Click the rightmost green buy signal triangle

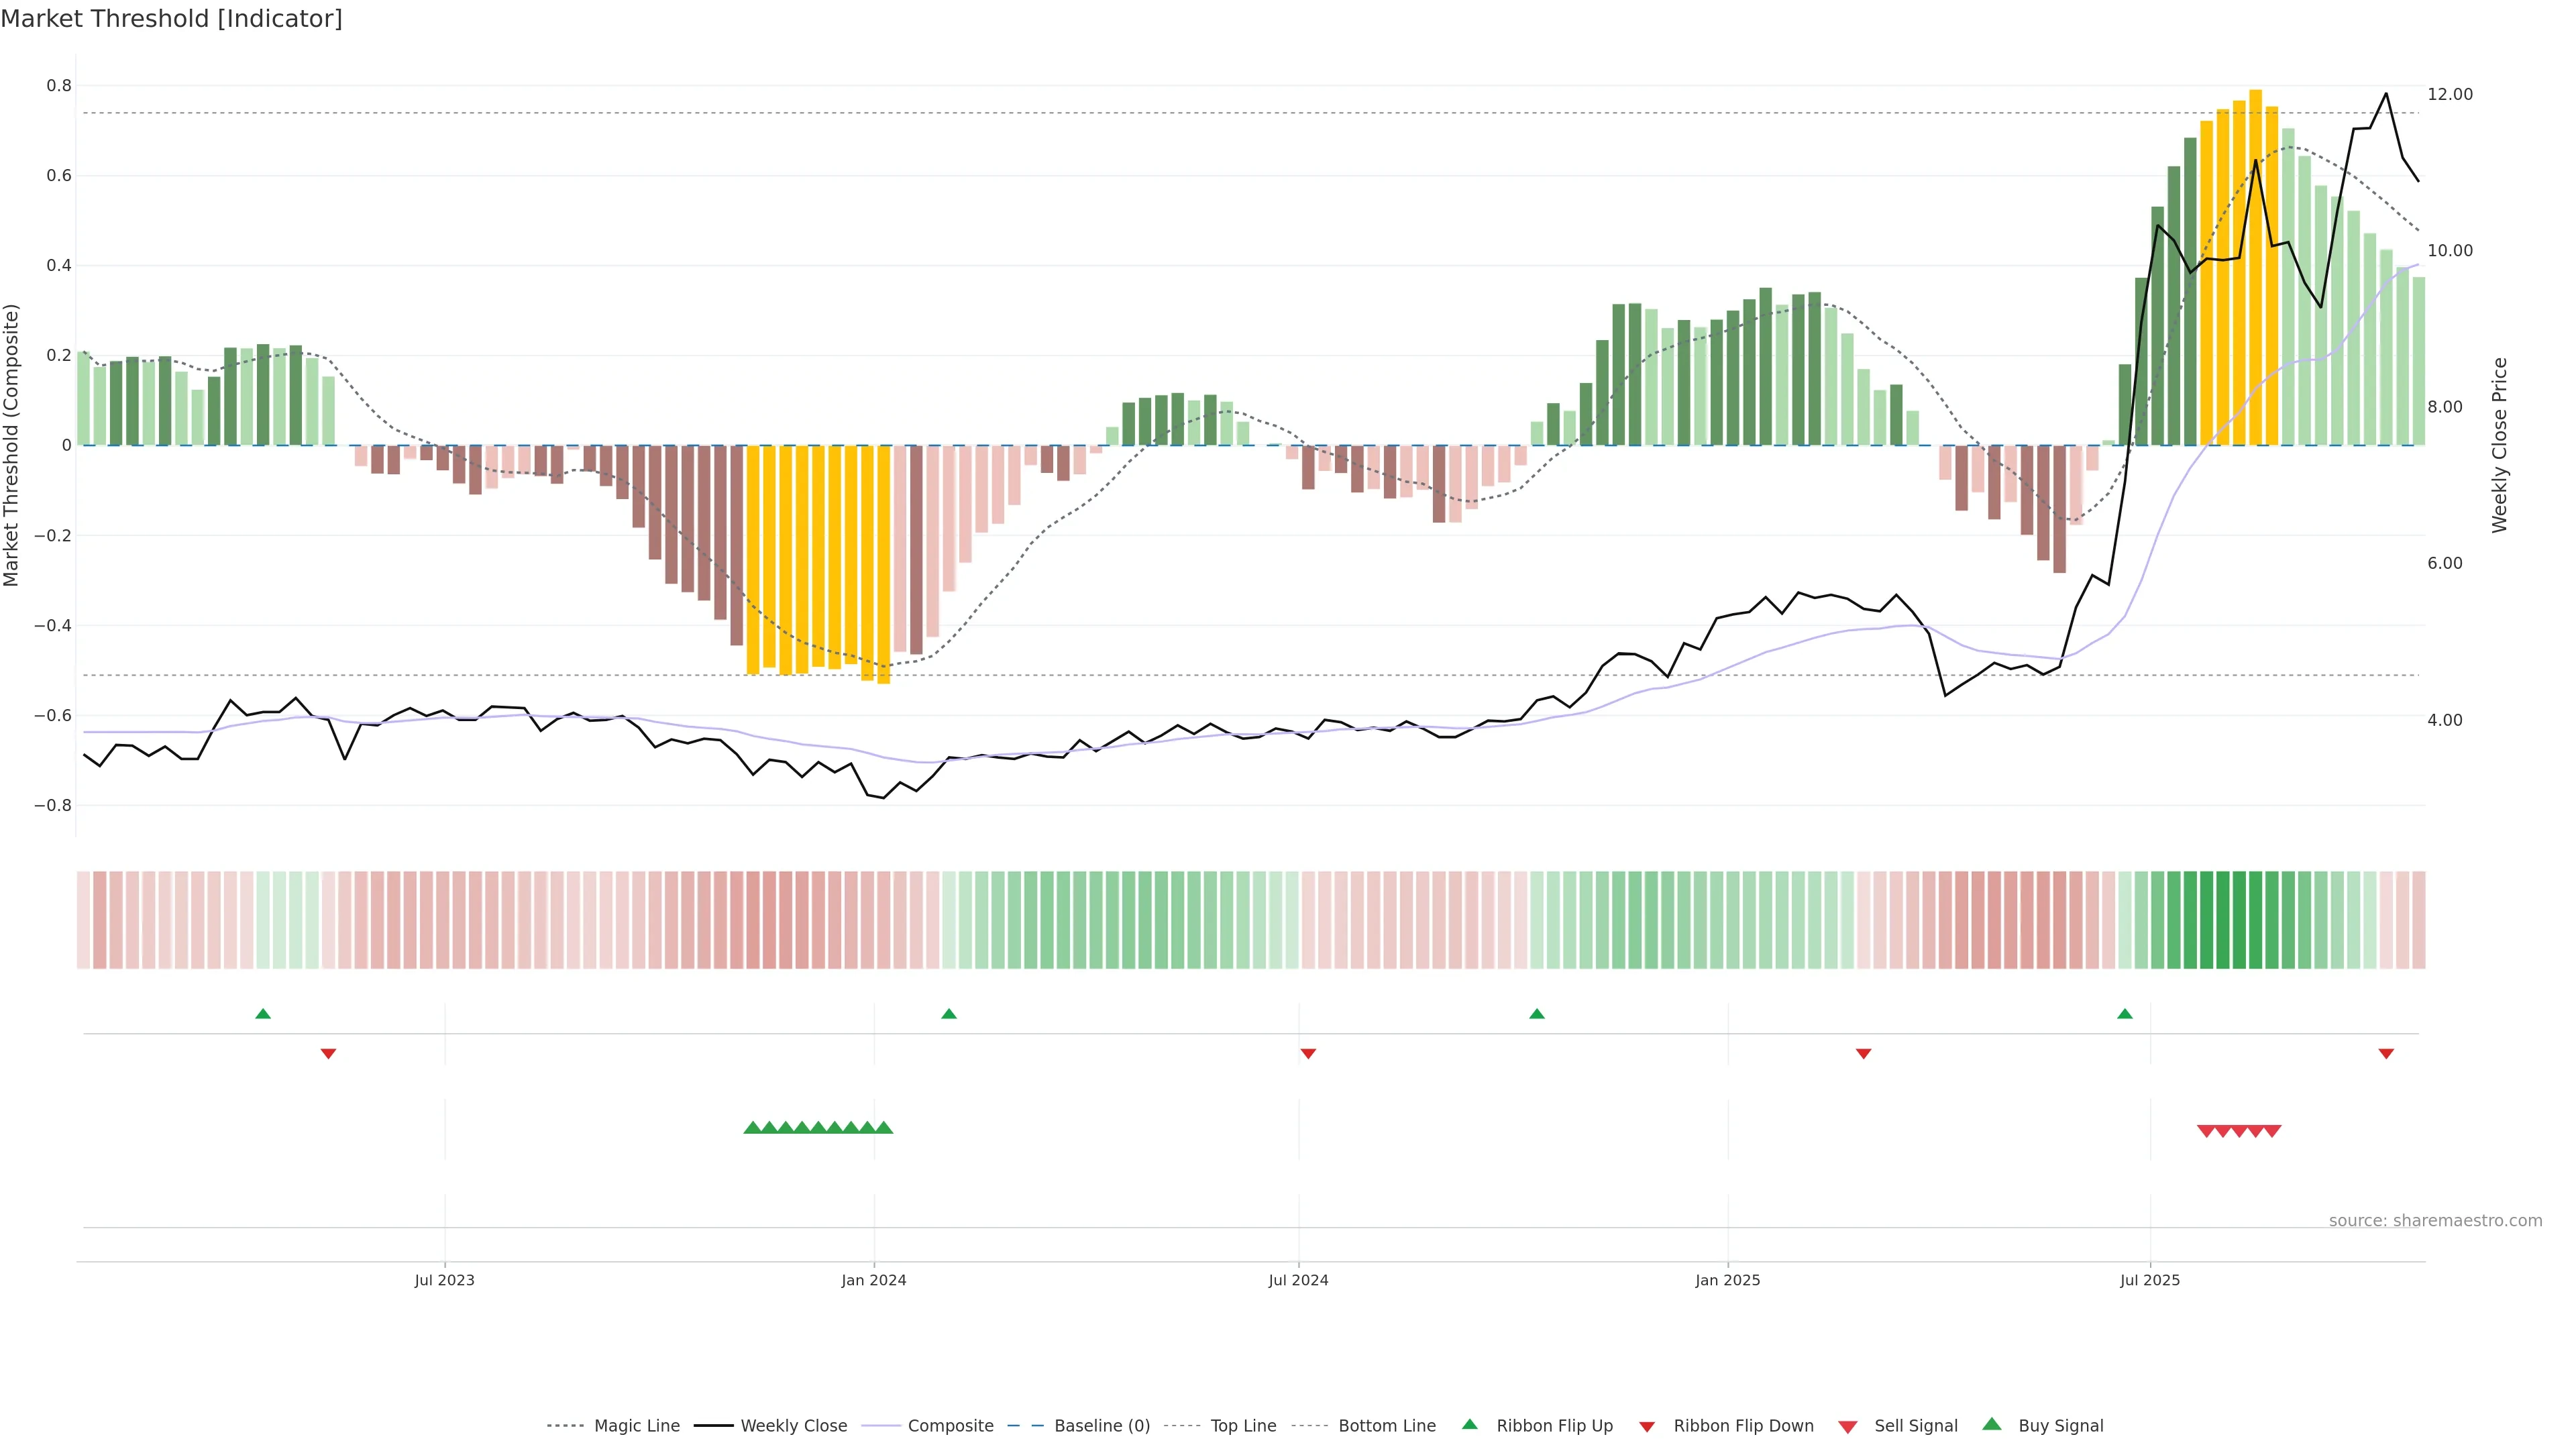coord(884,1128)
